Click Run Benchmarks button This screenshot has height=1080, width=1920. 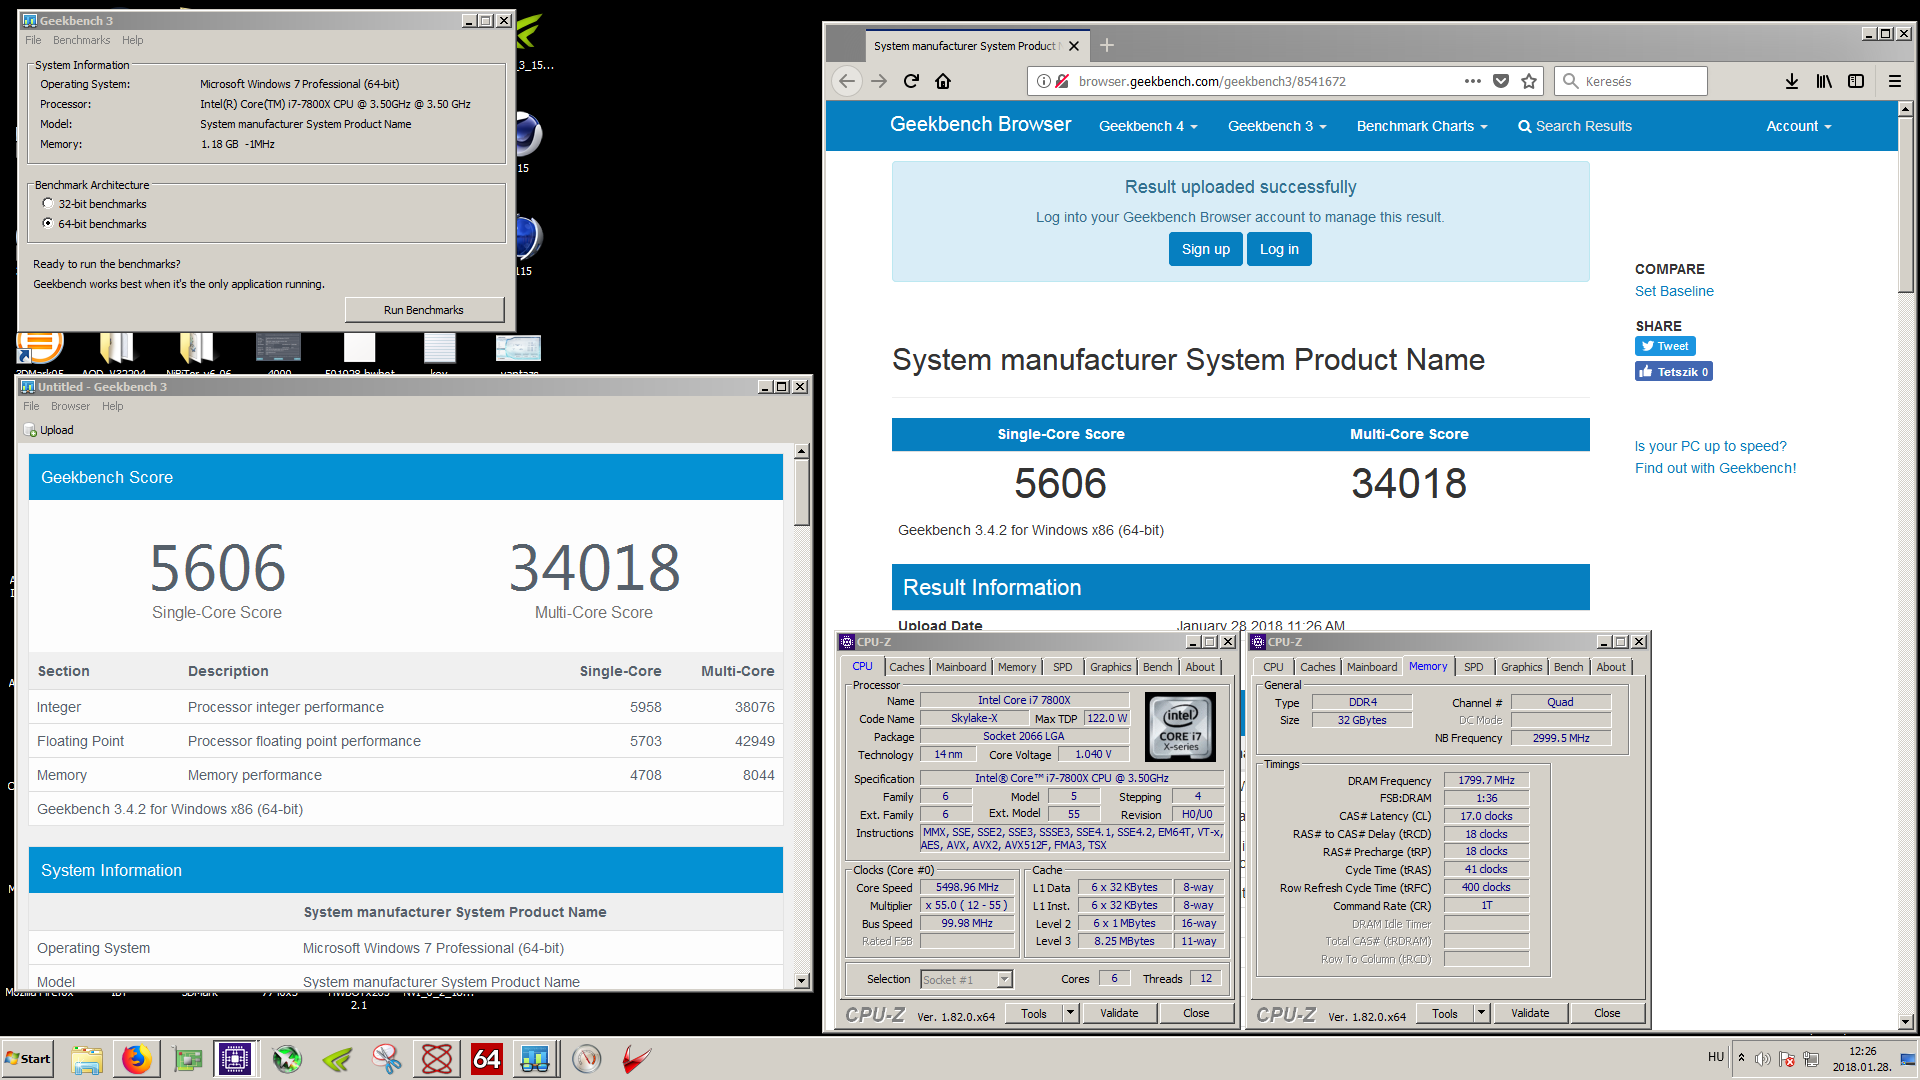[x=424, y=310]
